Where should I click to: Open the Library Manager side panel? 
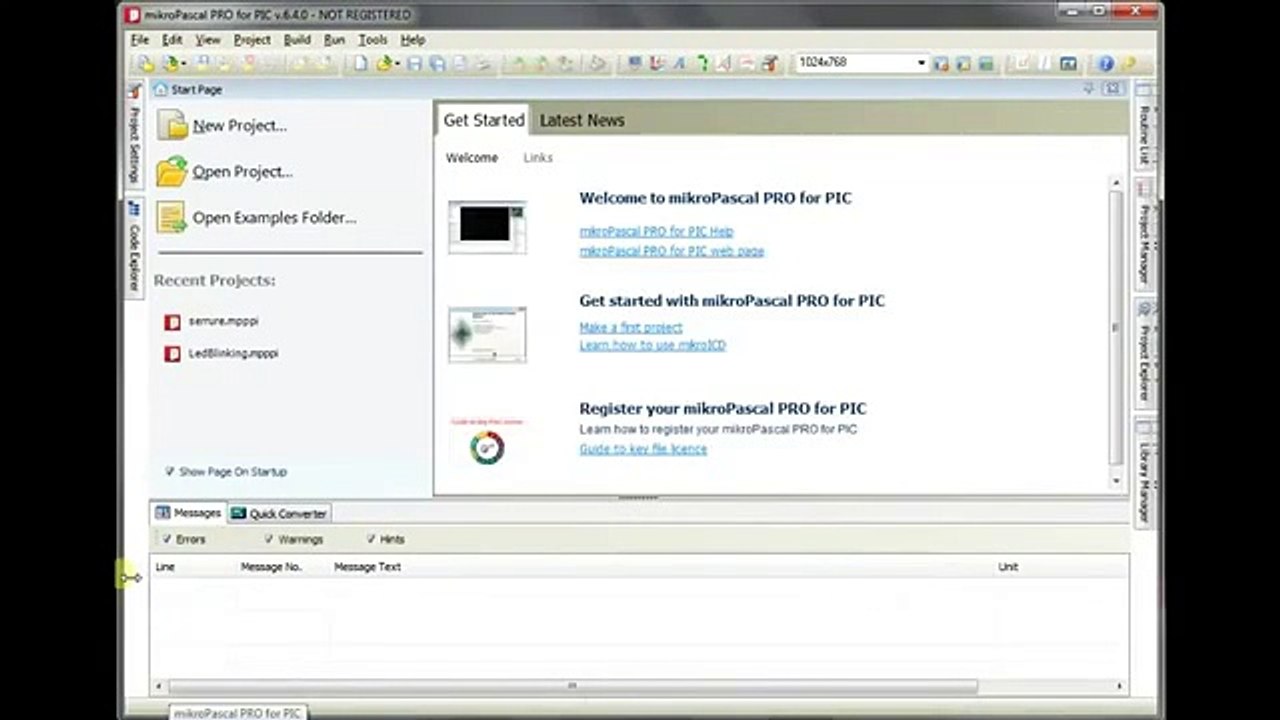1145,472
